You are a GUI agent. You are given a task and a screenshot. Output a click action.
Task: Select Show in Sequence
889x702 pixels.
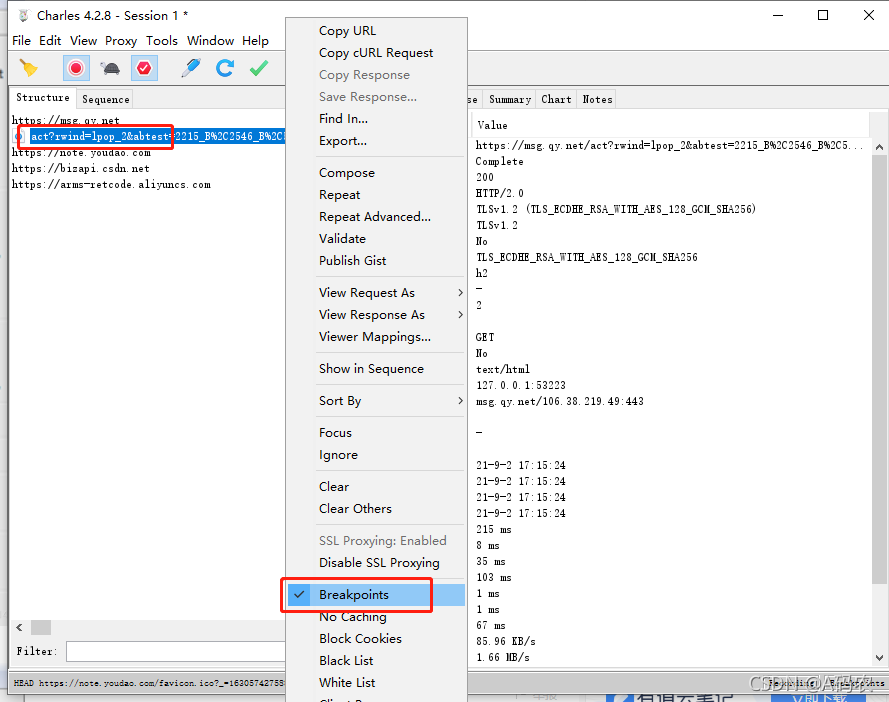tap(376, 369)
